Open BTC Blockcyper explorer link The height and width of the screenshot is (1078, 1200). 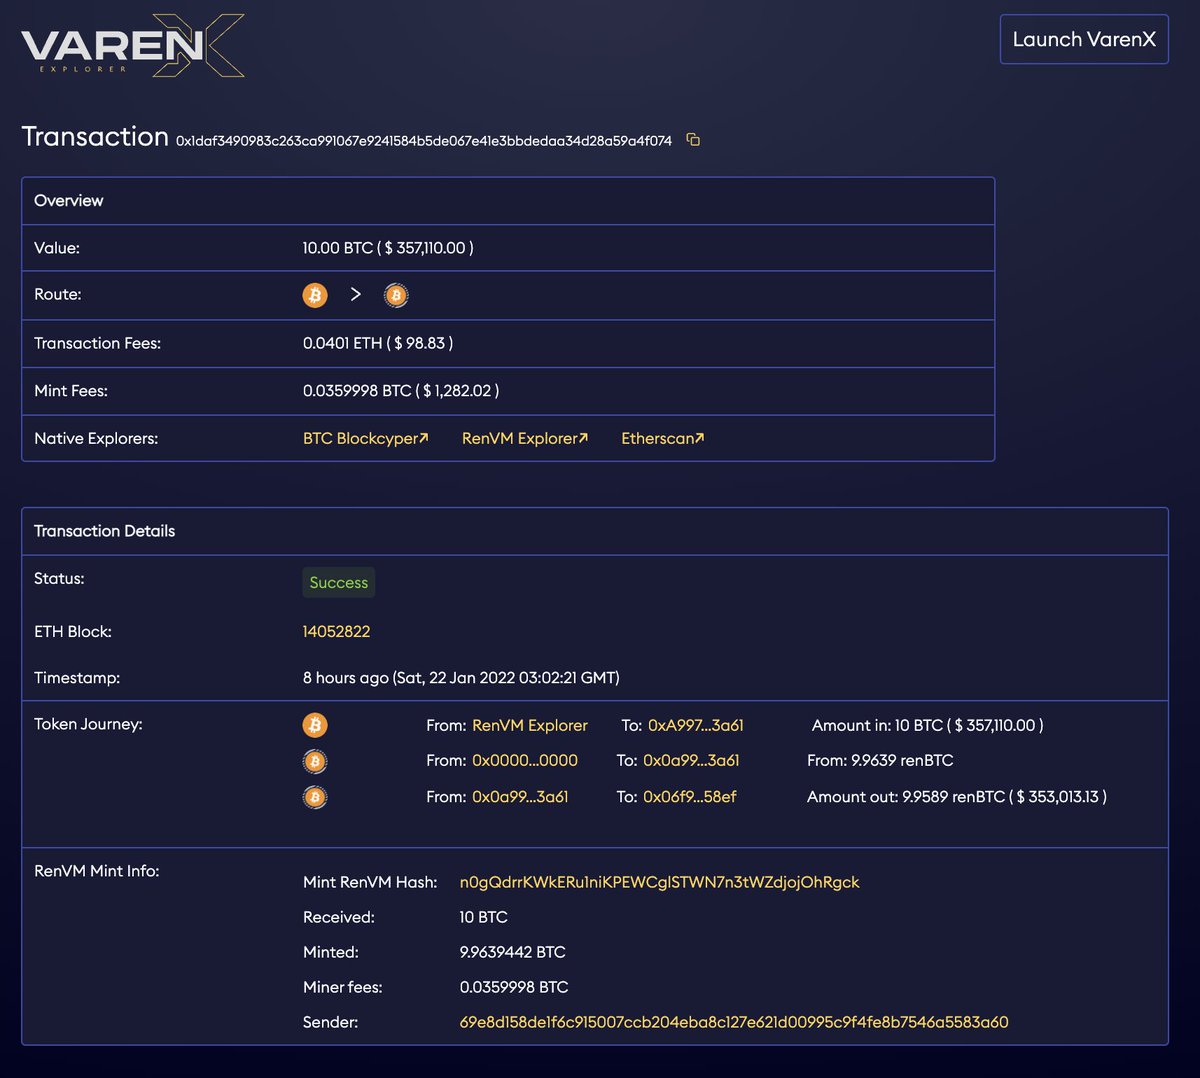366,438
